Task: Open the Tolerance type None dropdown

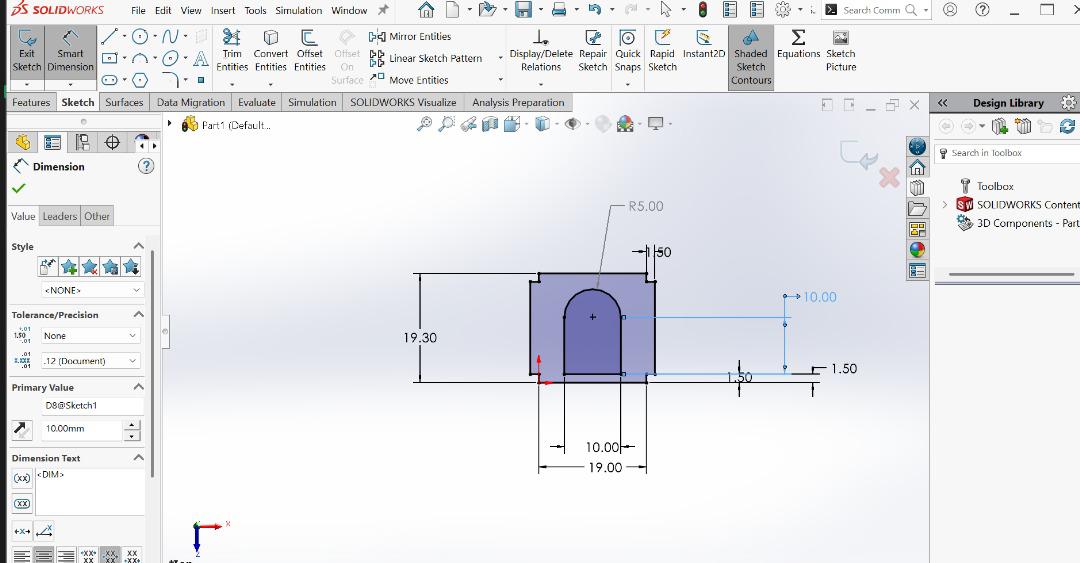Action: tap(91, 336)
